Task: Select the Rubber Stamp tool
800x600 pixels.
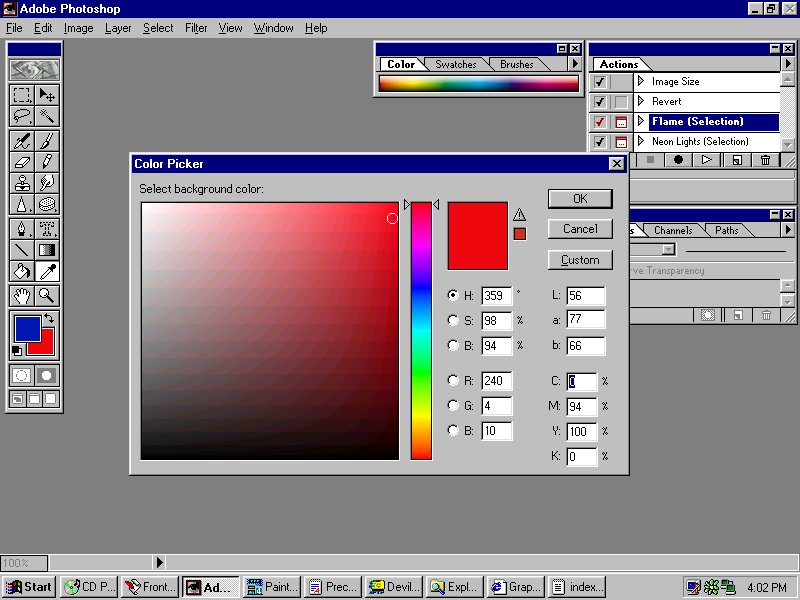Action: coord(21,183)
